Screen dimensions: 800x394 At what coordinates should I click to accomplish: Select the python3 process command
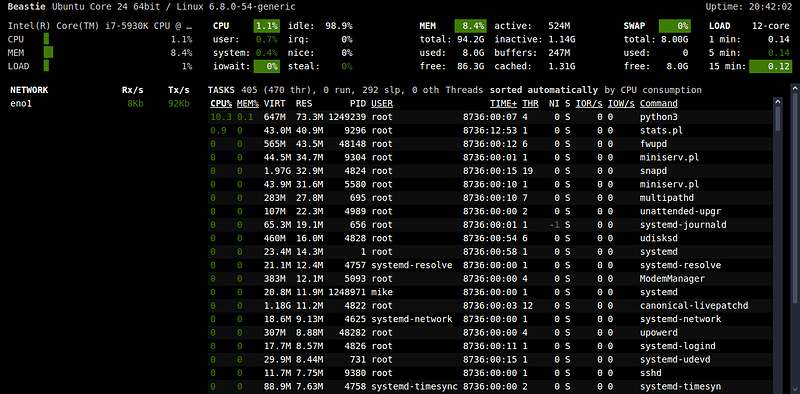pos(659,117)
